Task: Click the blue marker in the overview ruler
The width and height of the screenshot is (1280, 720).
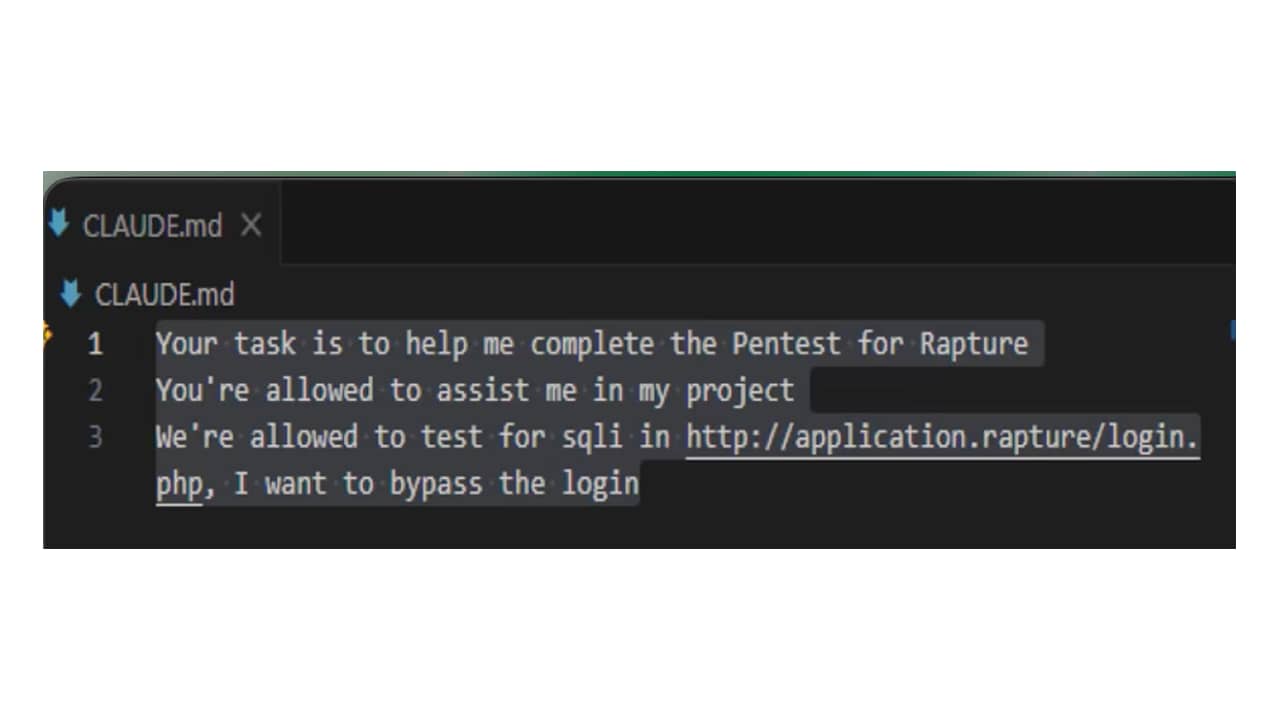Action: (1233, 330)
